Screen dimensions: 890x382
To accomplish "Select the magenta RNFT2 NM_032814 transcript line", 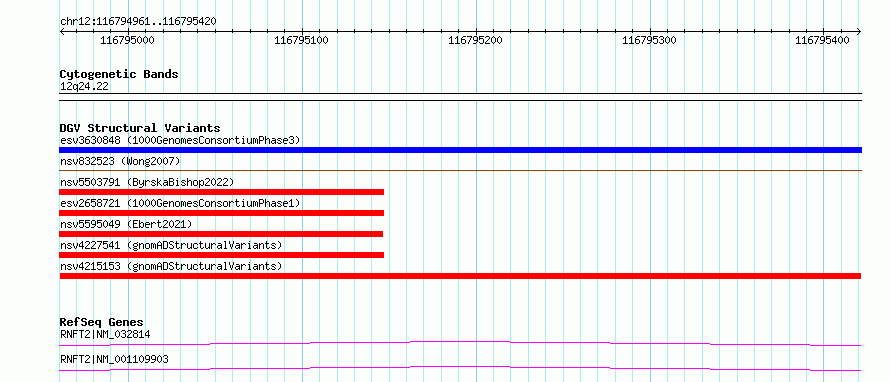I will pyautogui.click(x=460, y=343).
